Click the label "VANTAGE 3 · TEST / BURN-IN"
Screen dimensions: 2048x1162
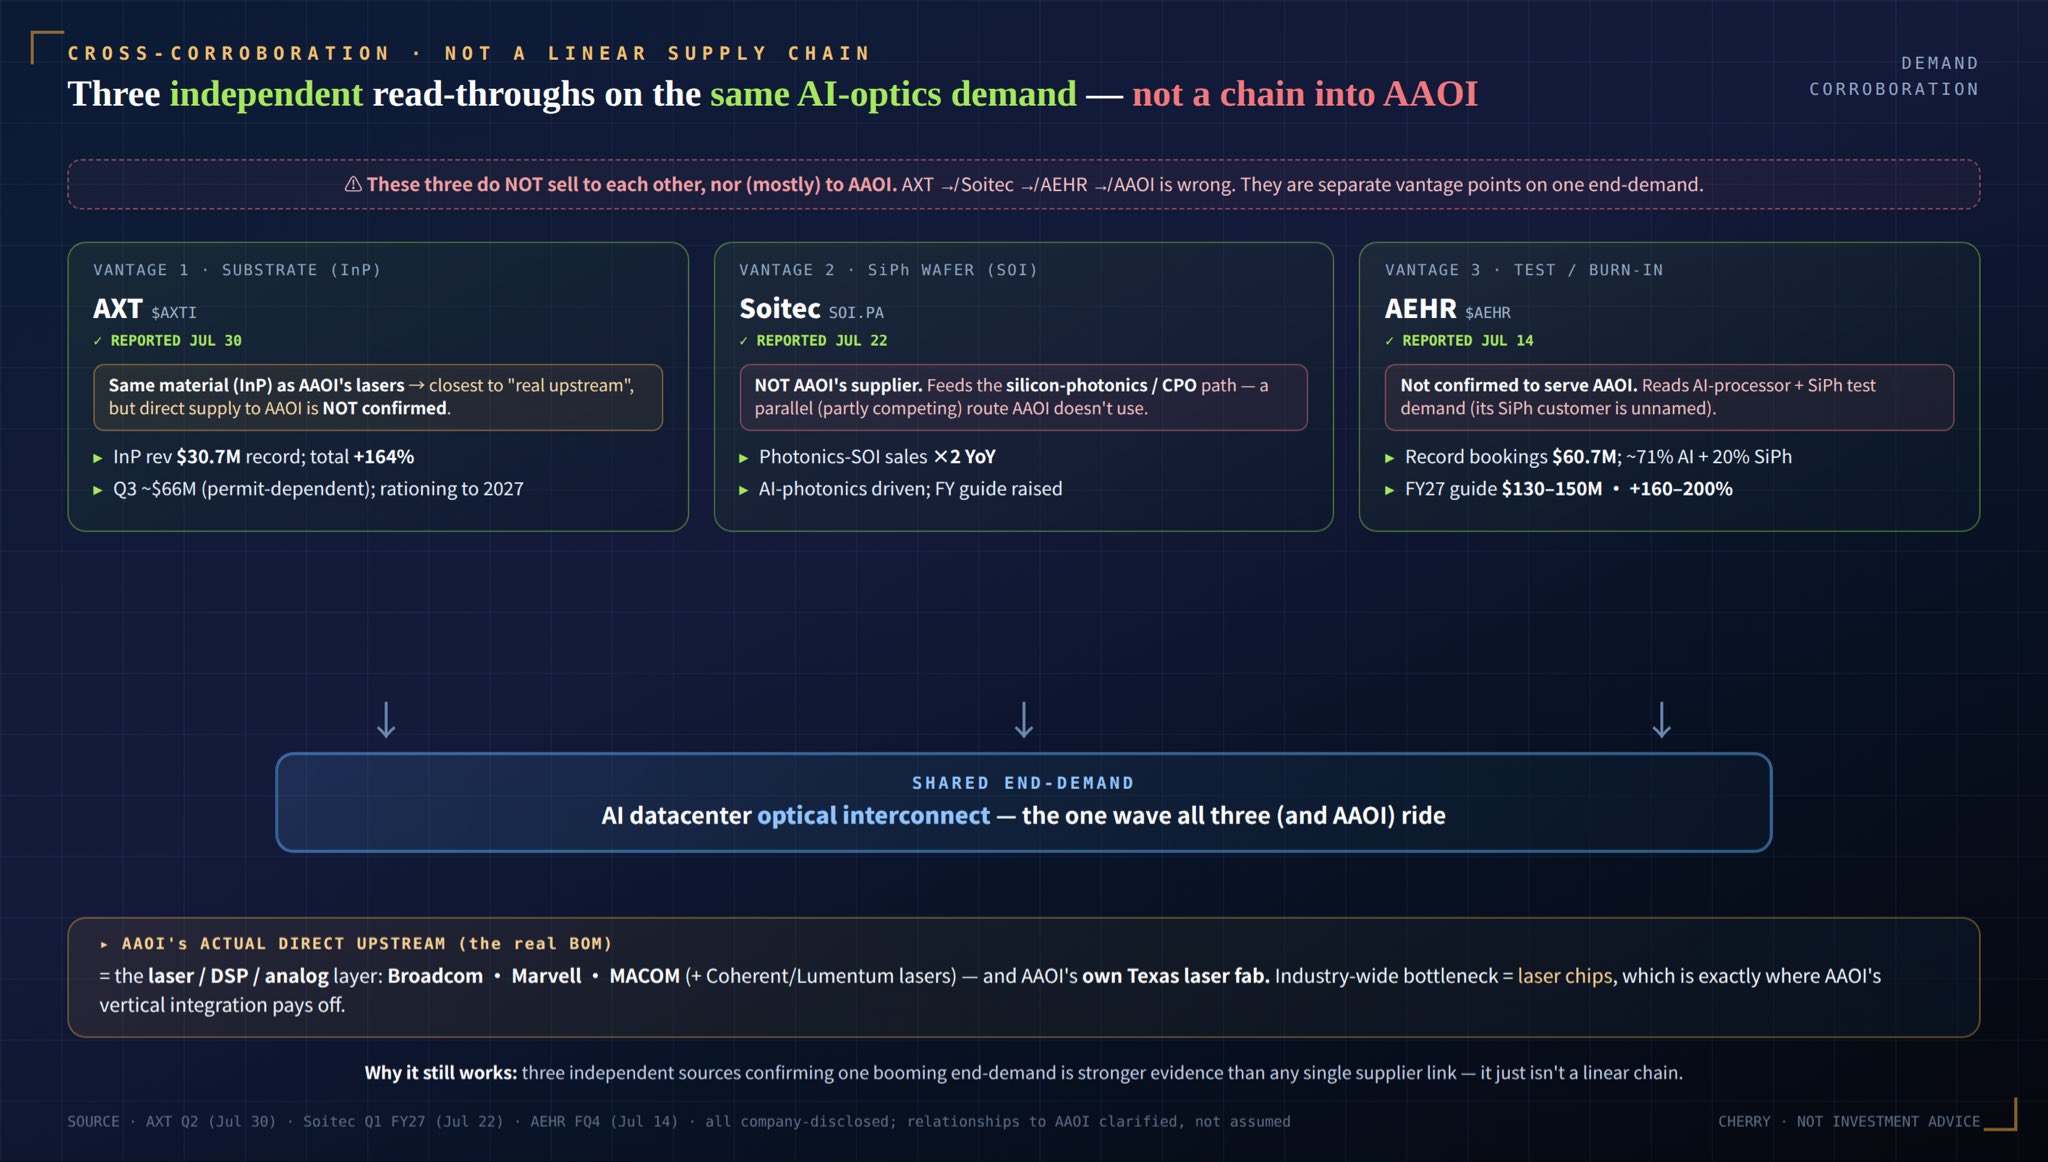(1524, 270)
